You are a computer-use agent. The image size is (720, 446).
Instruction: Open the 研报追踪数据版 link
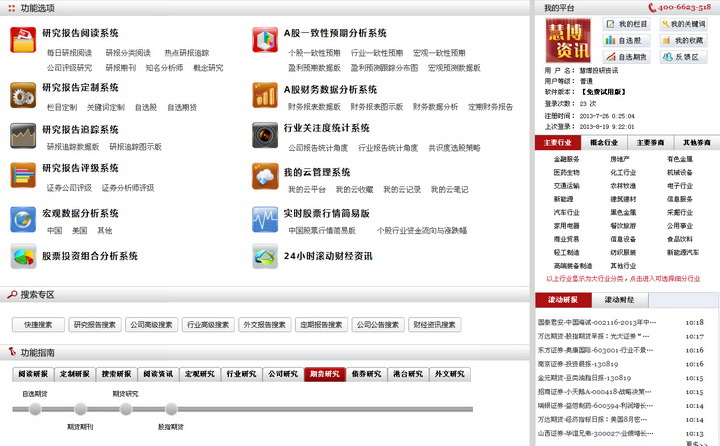(x=73, y=147)
